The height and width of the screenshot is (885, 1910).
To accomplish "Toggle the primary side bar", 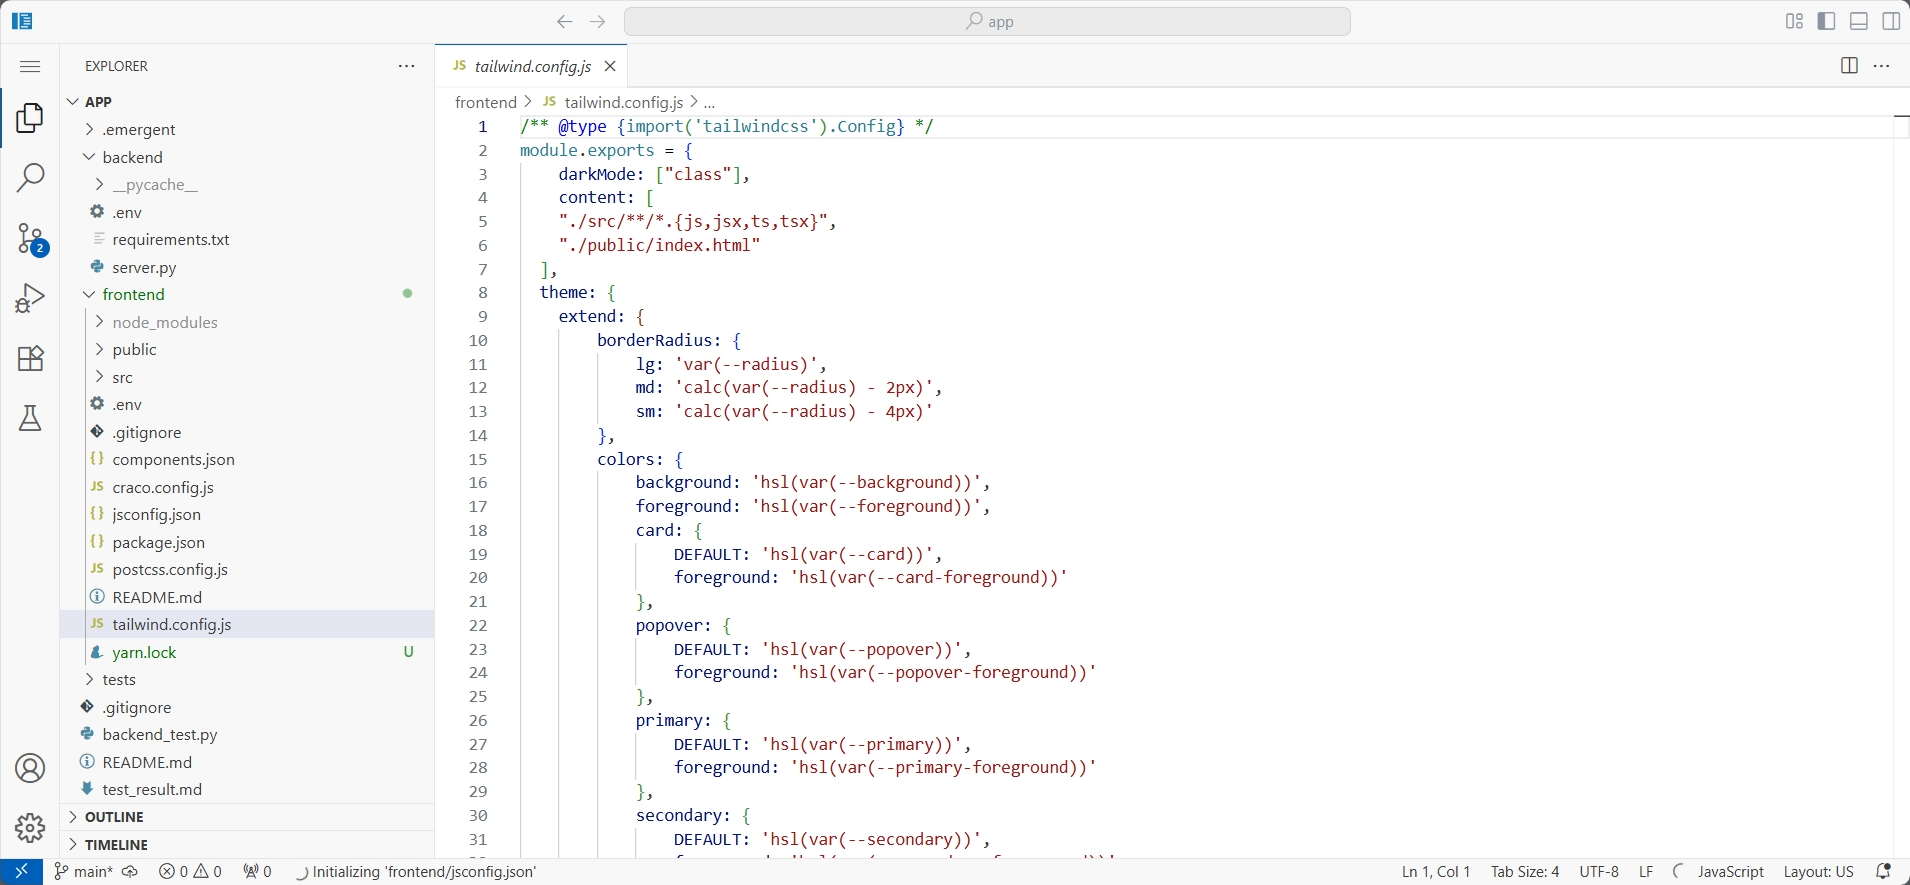I will click(x=1827, y=21).
